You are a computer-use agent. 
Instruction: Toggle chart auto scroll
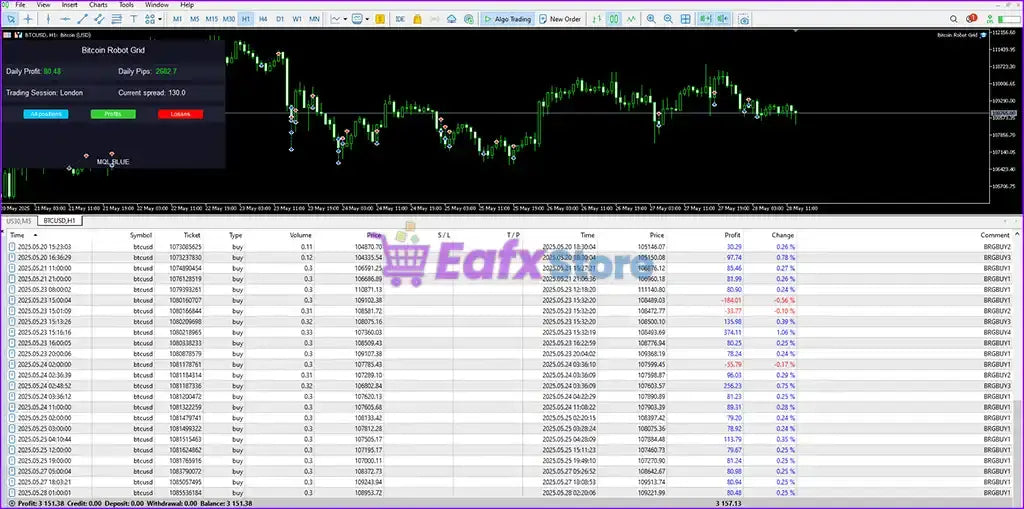pyautogui.click(x=705, y=19)
